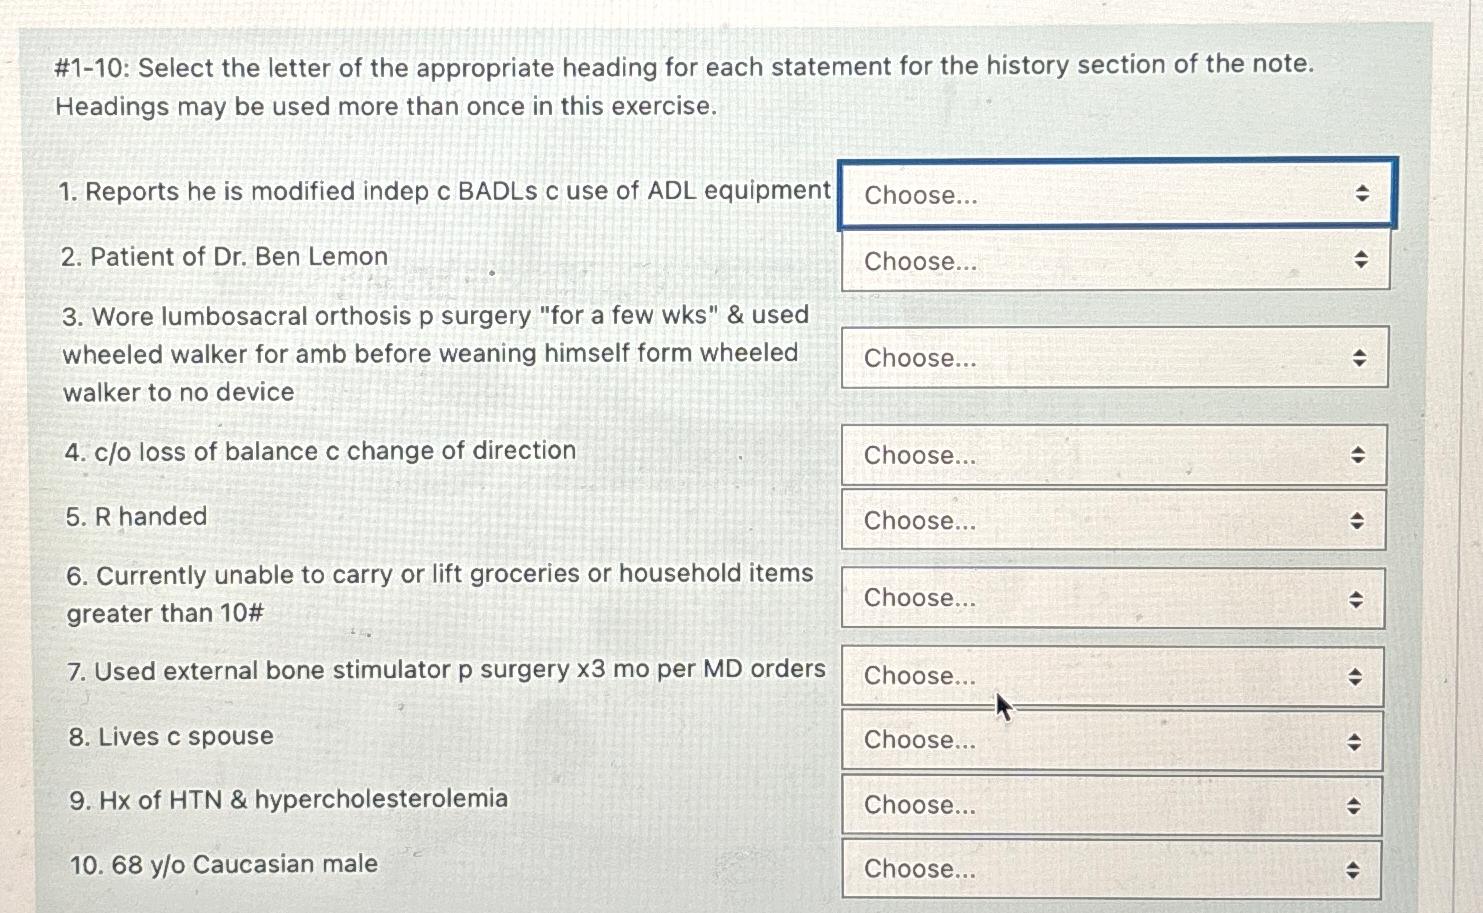Click the arrows icon on question 7 dropdown

coord(1353,676)
